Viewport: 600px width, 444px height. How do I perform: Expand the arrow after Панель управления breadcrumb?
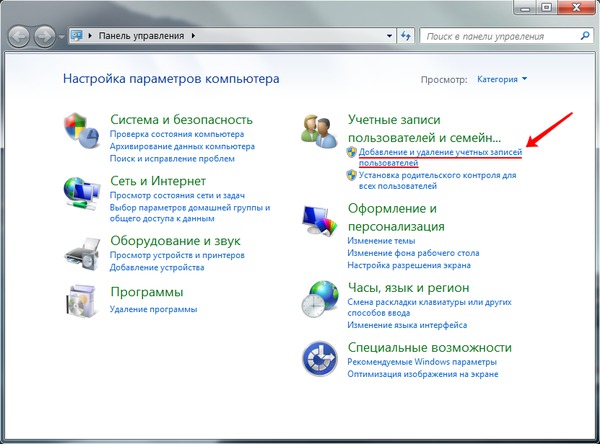tap(193, 36)
